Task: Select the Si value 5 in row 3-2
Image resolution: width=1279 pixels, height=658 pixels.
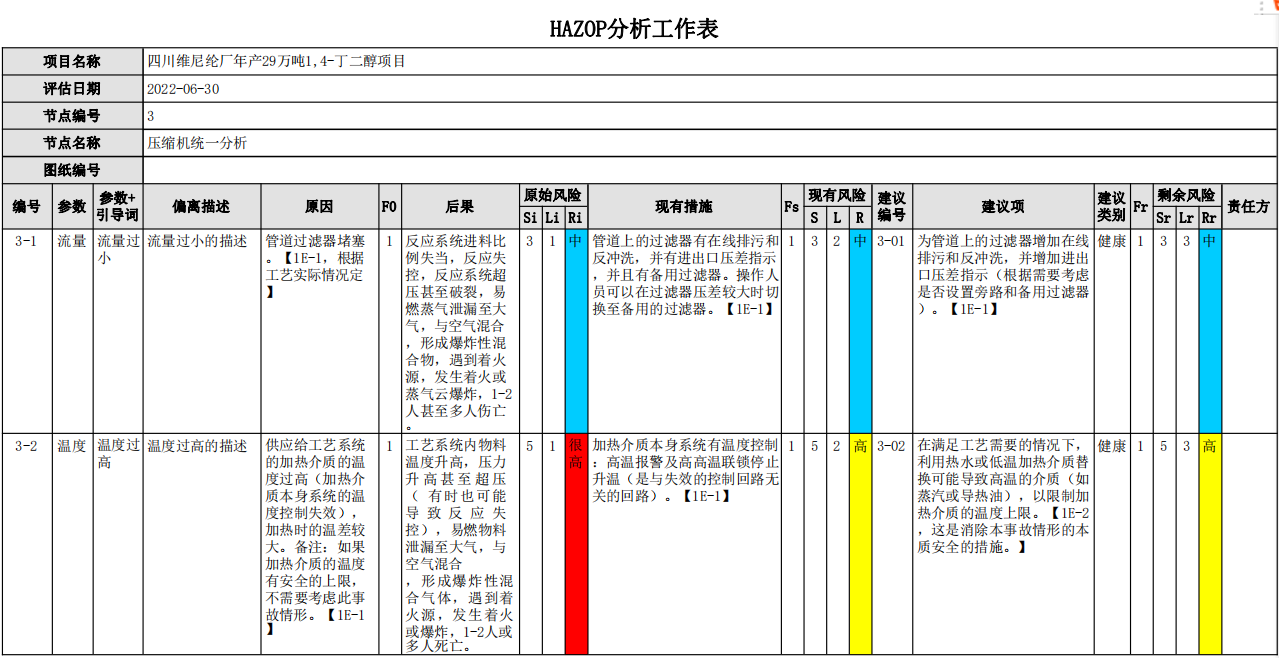Action: click(531, 544)
